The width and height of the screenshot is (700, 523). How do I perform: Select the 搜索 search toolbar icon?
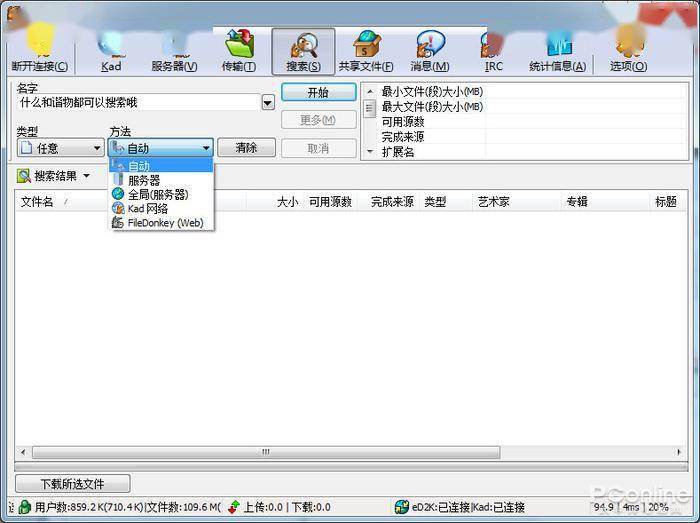(x=303, y=51)
